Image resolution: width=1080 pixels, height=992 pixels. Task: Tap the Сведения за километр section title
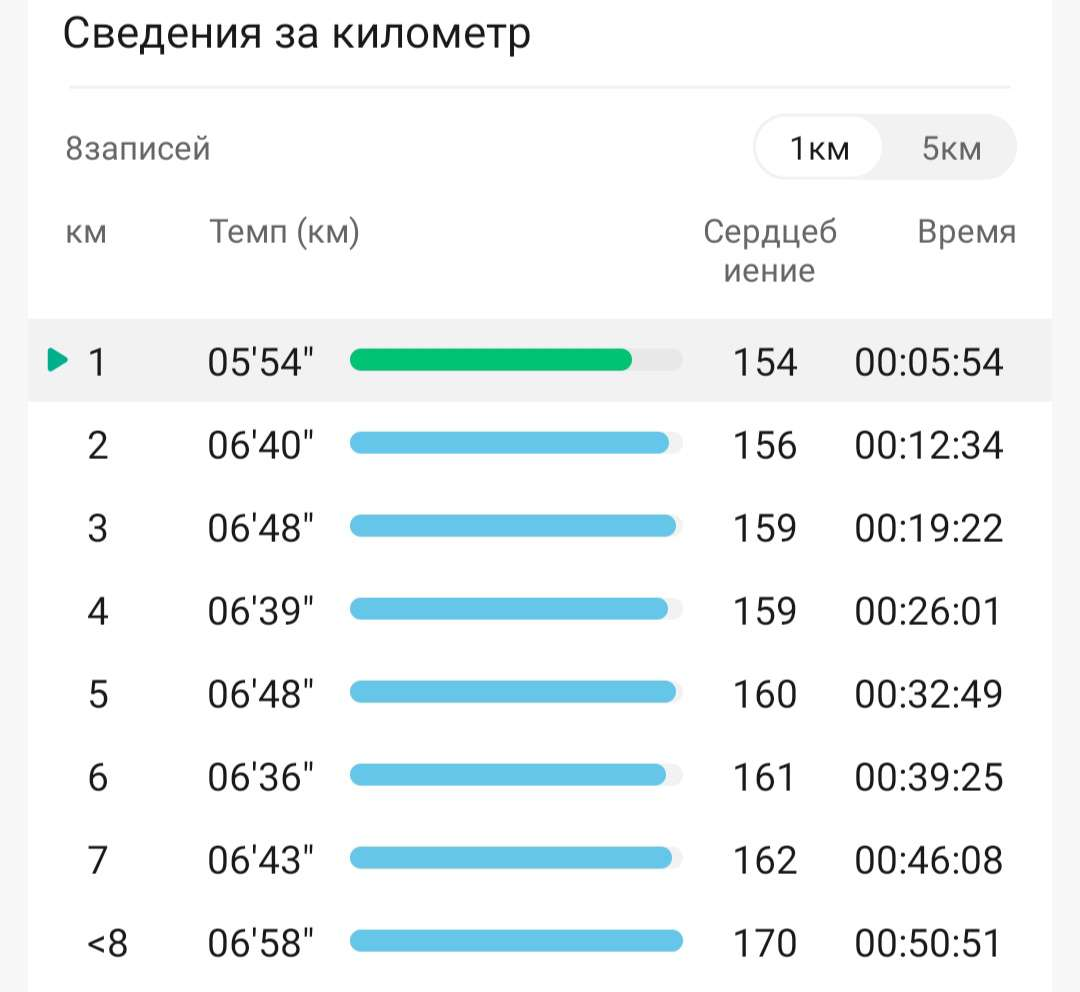click(297, 34)
